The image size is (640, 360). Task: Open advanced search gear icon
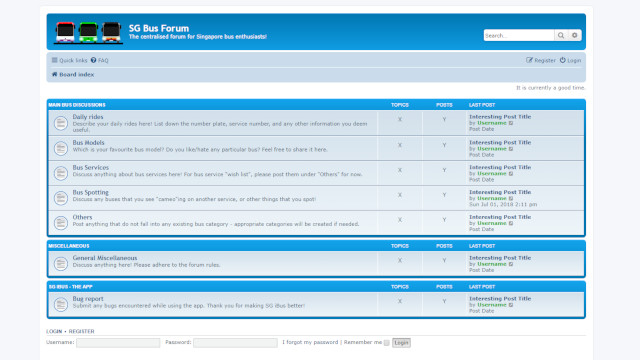575,36
